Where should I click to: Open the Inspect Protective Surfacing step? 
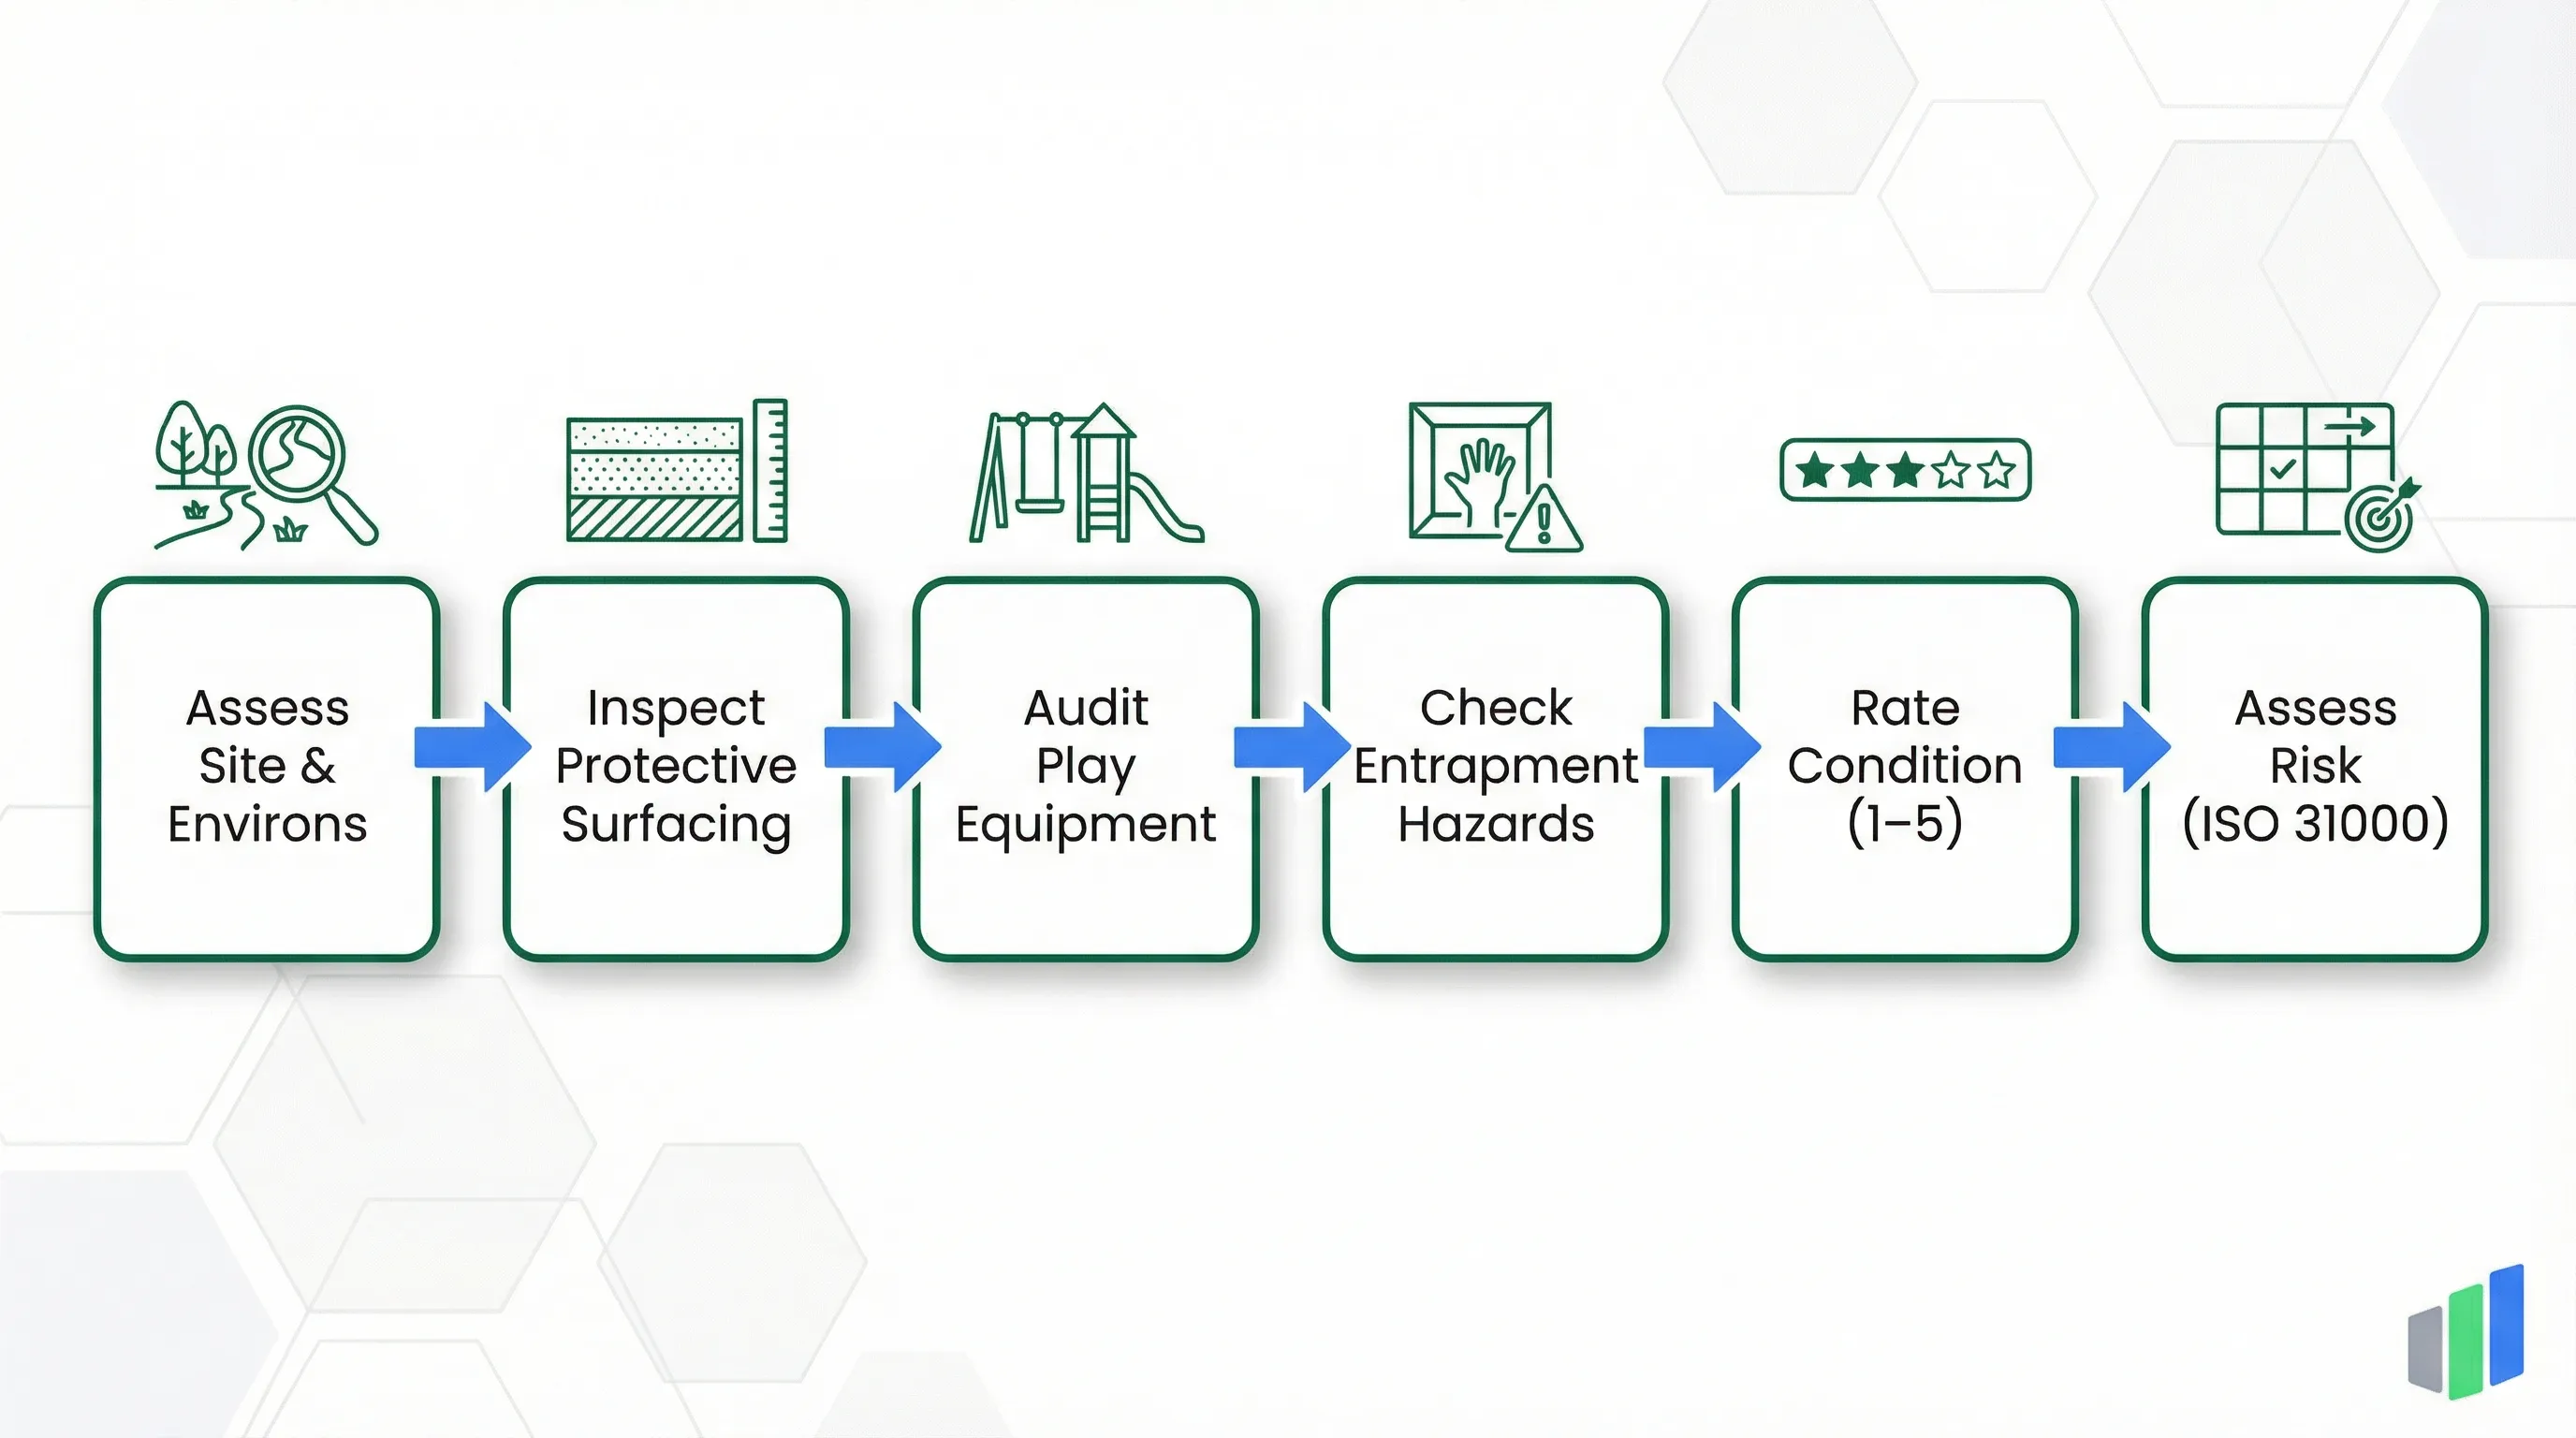click(675, 767)
